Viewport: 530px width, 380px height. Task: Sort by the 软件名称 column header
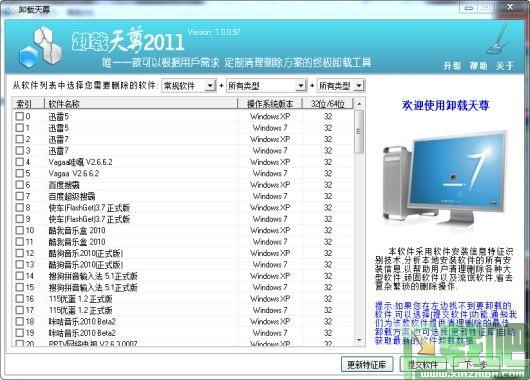(141, 104)
